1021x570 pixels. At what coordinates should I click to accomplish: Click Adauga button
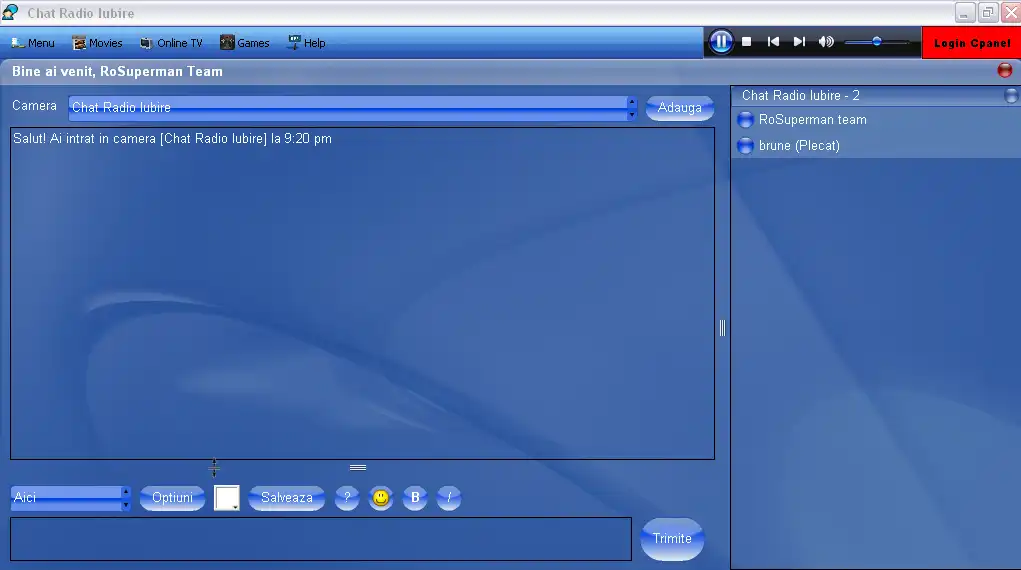(x=679, y=107)
